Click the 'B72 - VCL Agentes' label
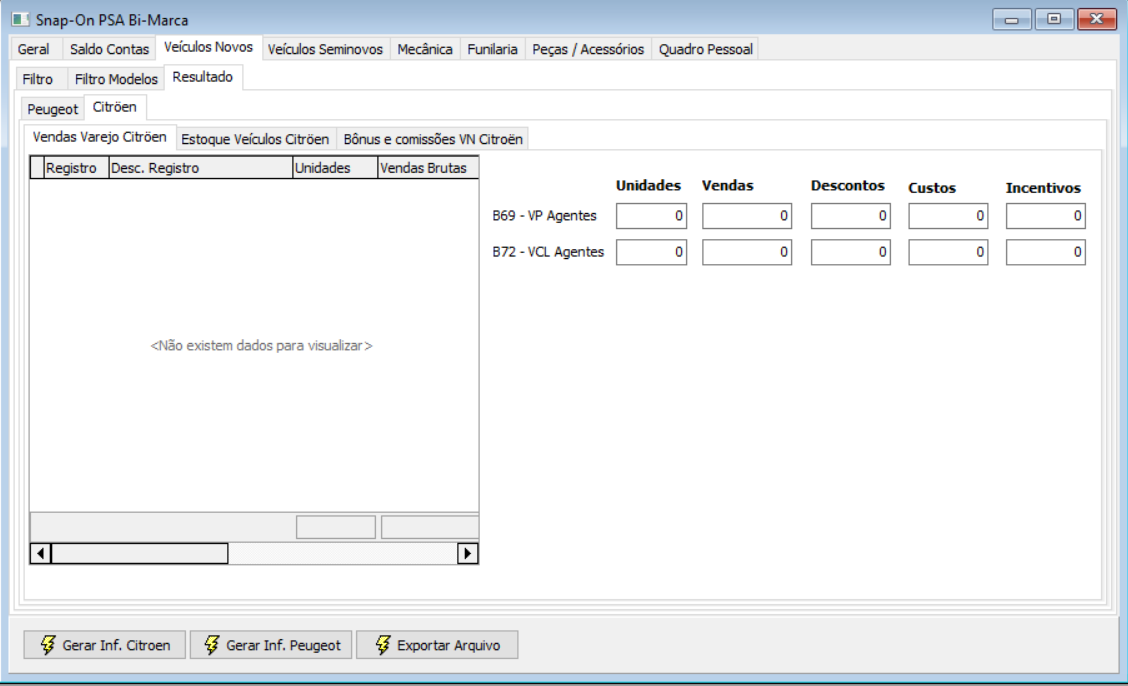1128x686 pixels. (x=548, y=252)
